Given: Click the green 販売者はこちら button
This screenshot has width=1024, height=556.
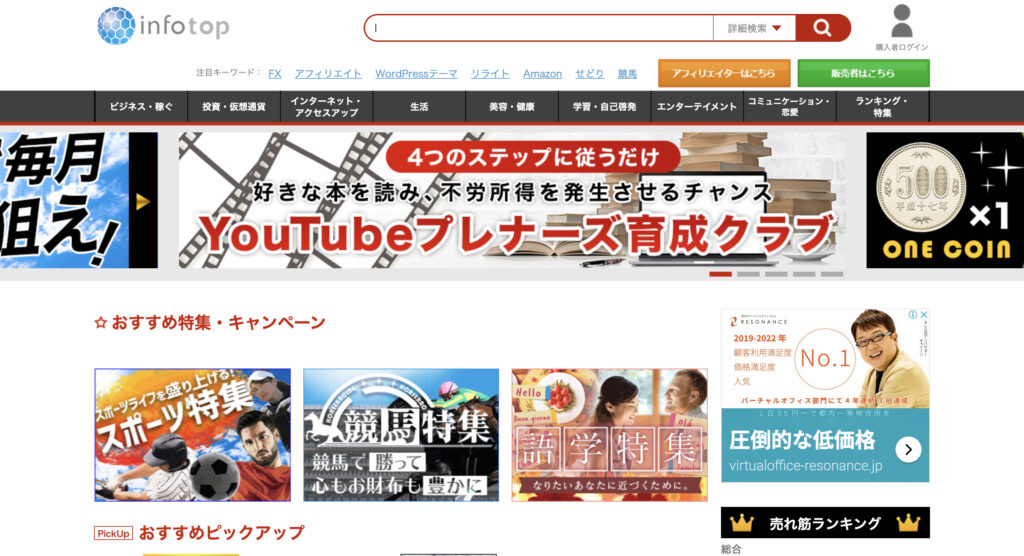Looking at the screenshot, I should (863, 73).
